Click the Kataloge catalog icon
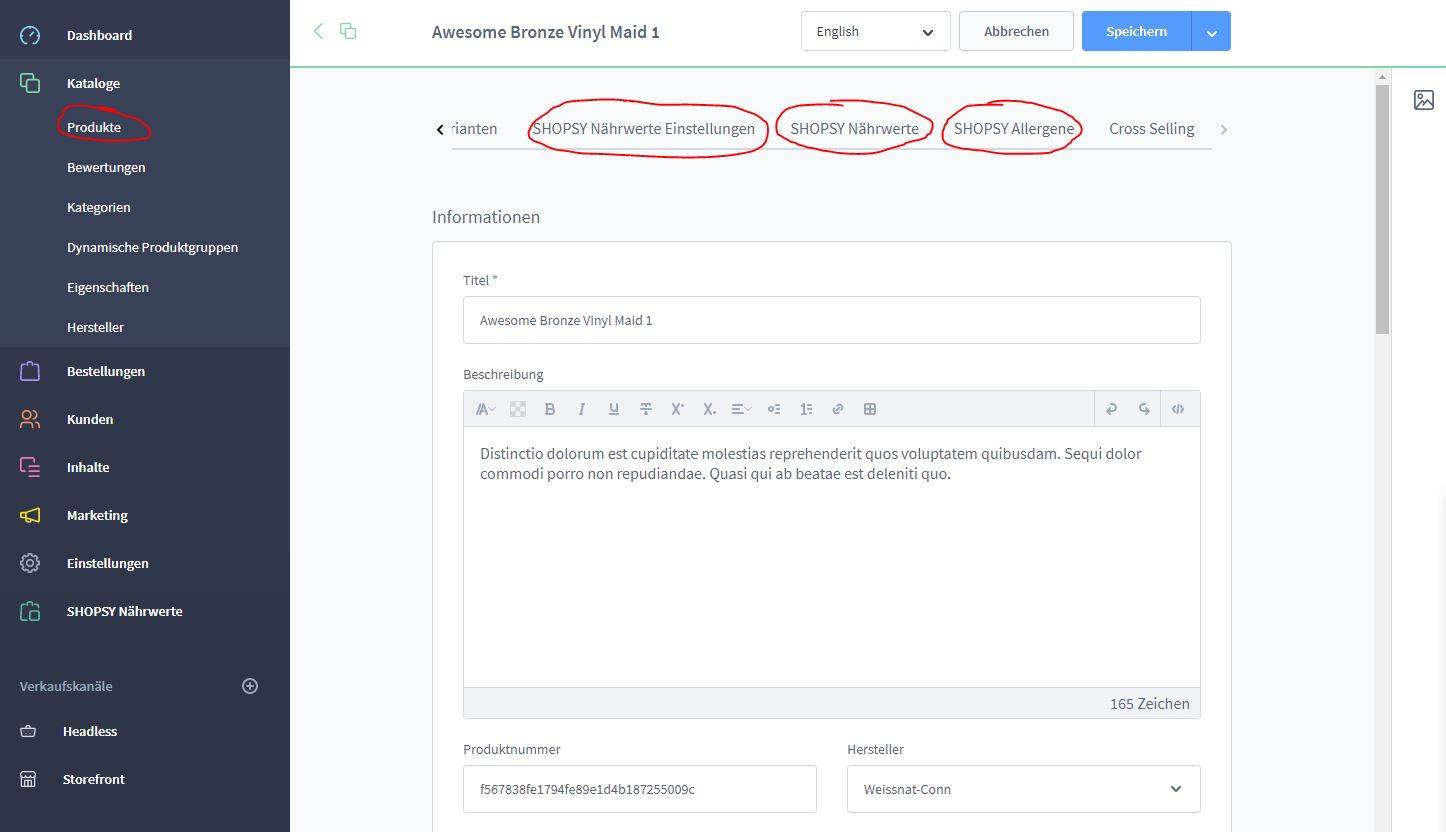The height and width of the screenshot is (832, 1446). click(30, 83)
